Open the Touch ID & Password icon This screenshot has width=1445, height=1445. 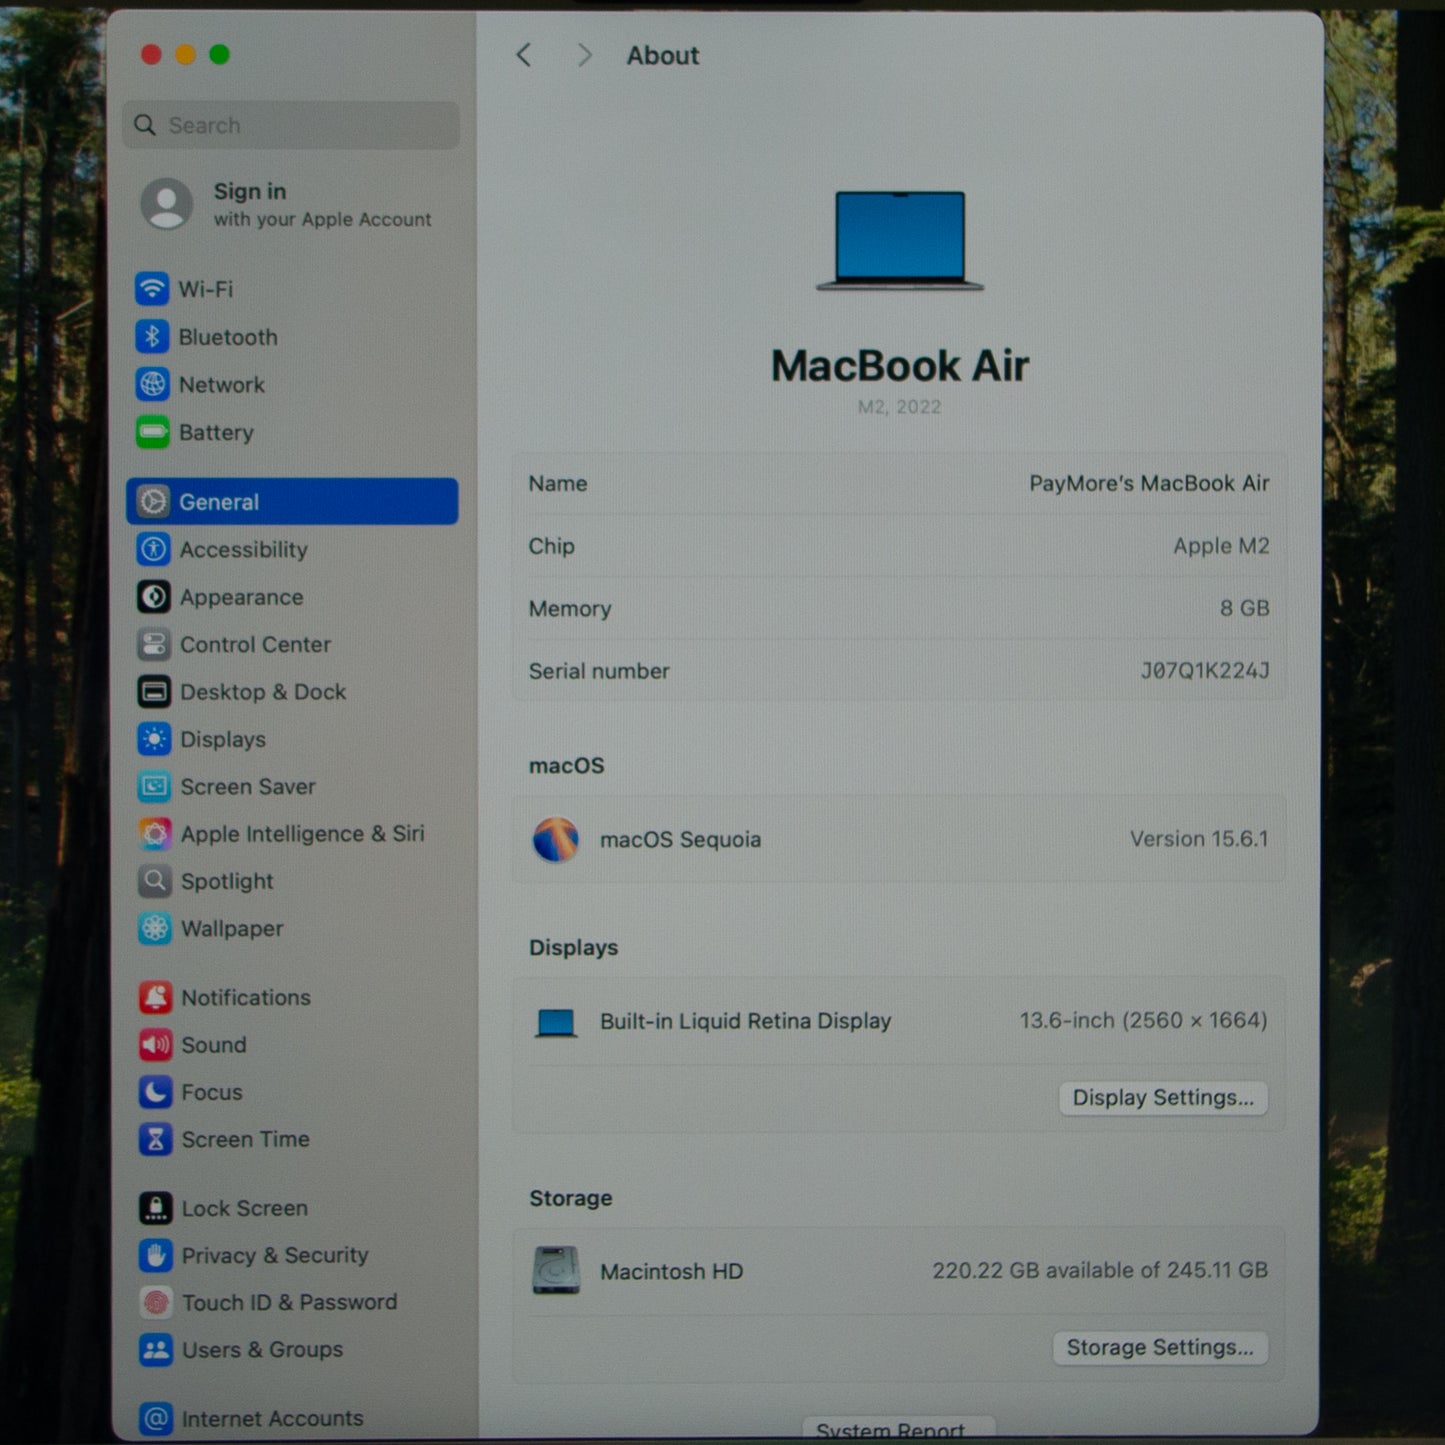pos(156,1302)
